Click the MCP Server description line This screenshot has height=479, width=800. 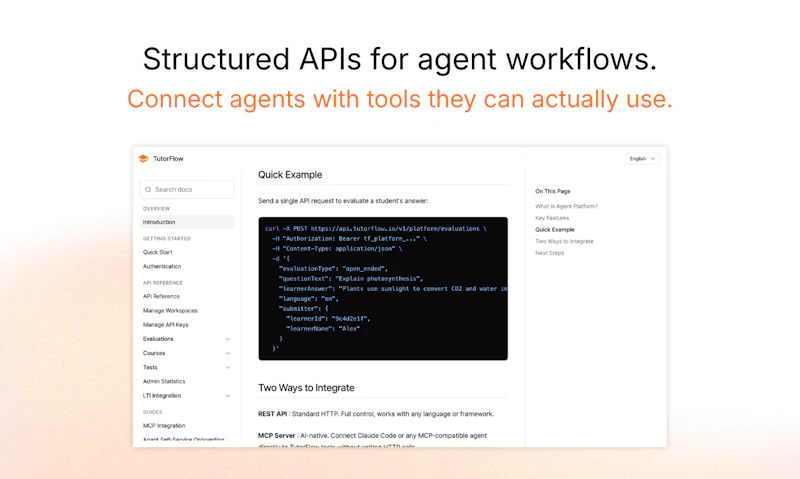[372, 436]
